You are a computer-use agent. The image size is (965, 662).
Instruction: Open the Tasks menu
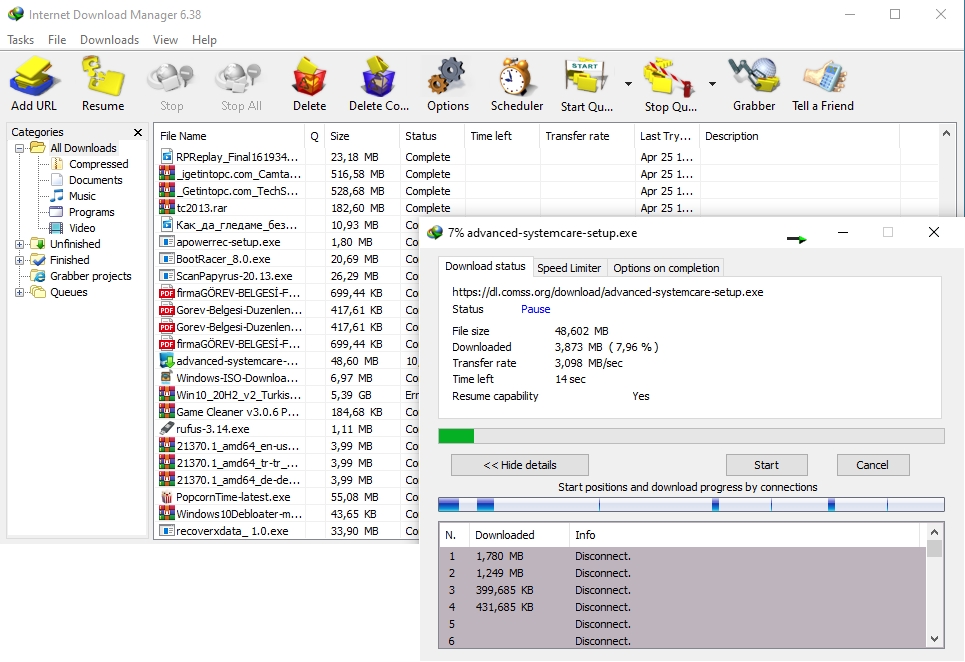pyautogui.click(x=20, y=40)
